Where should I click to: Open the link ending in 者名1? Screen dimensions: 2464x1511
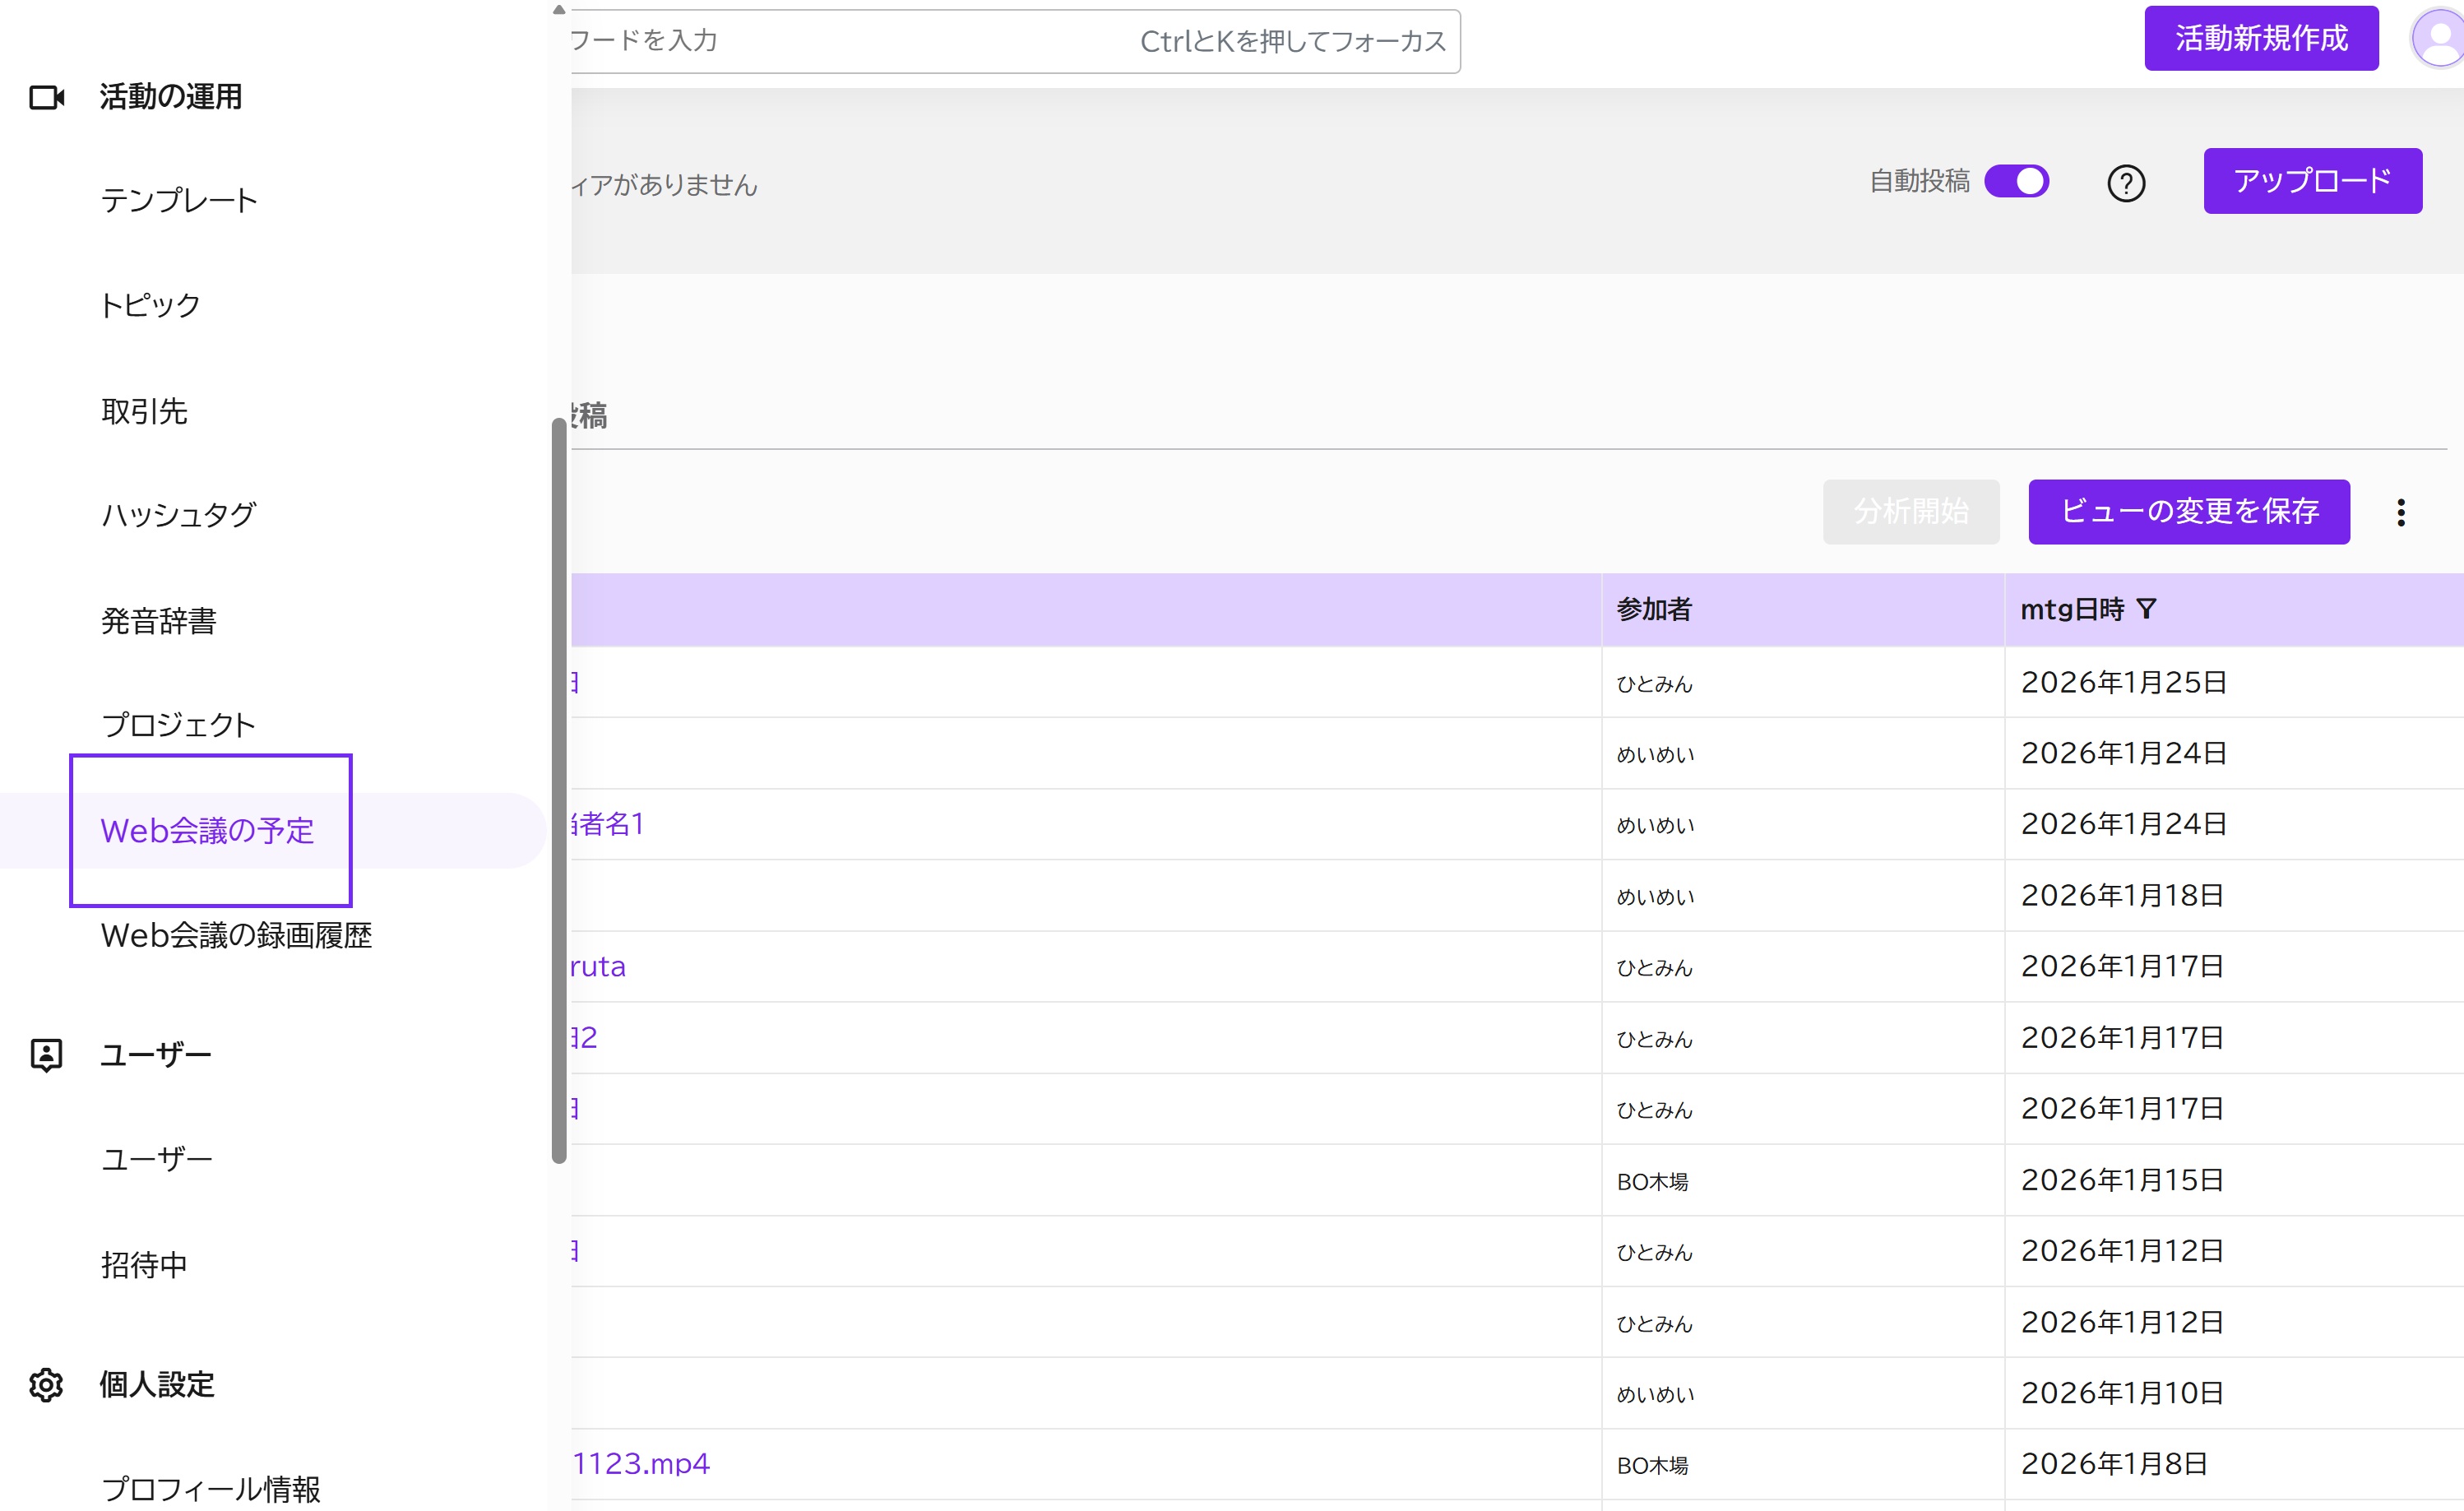pos(607,824)
